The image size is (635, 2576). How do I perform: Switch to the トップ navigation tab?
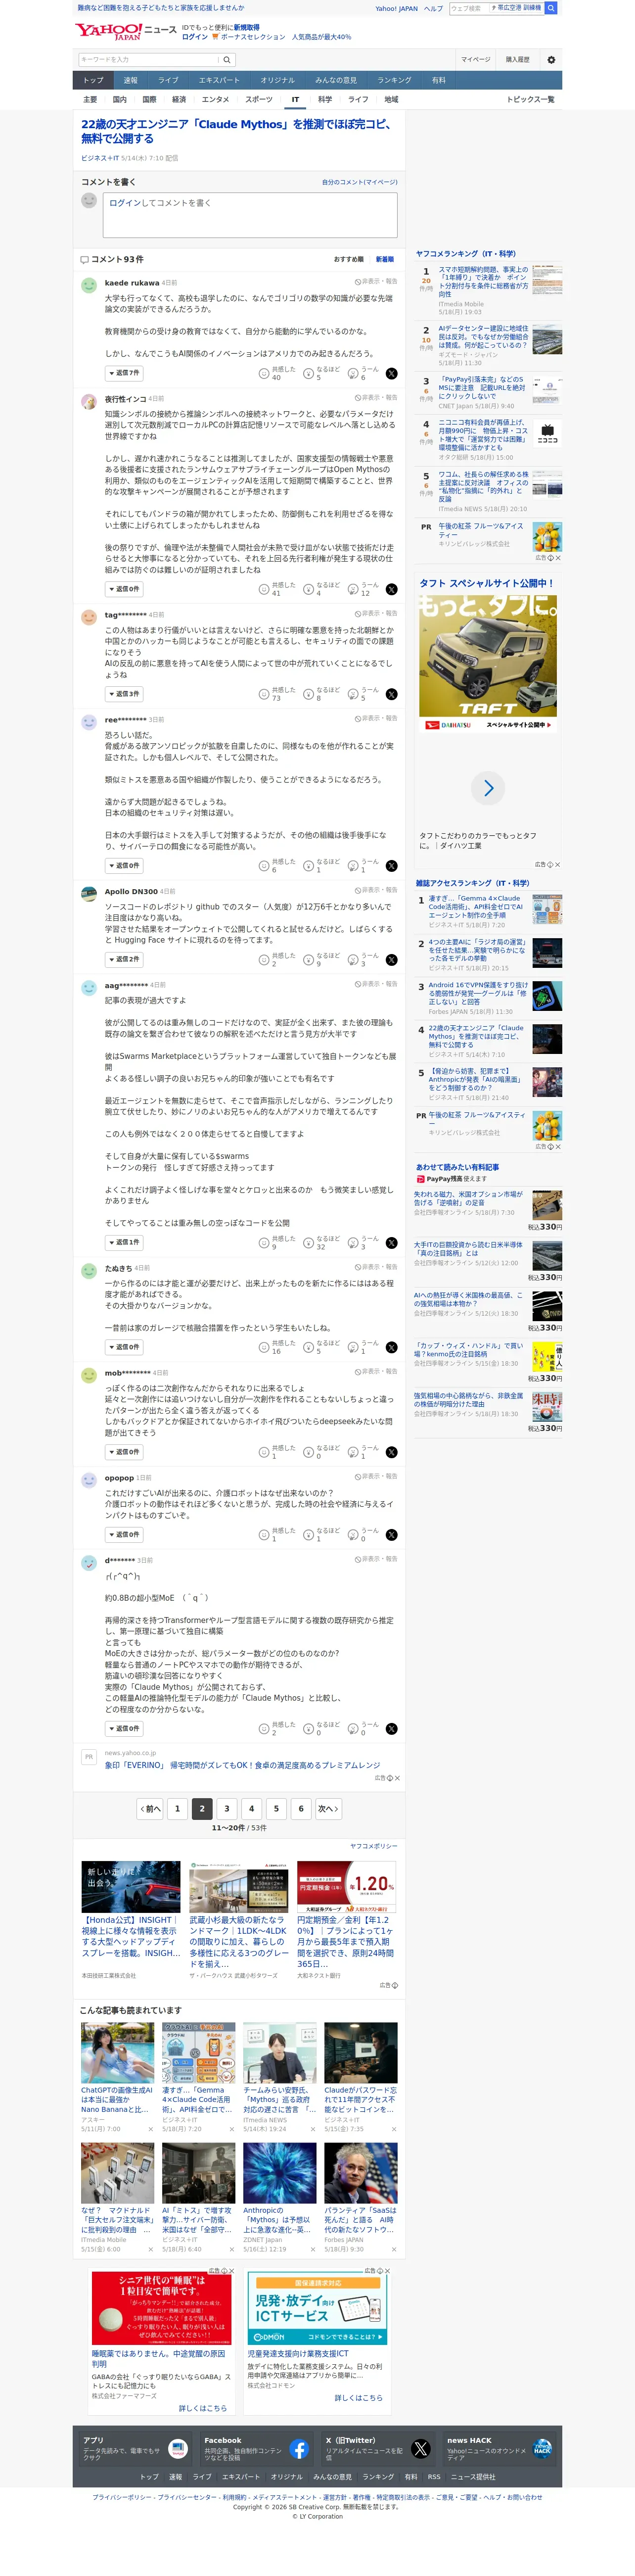93,80
